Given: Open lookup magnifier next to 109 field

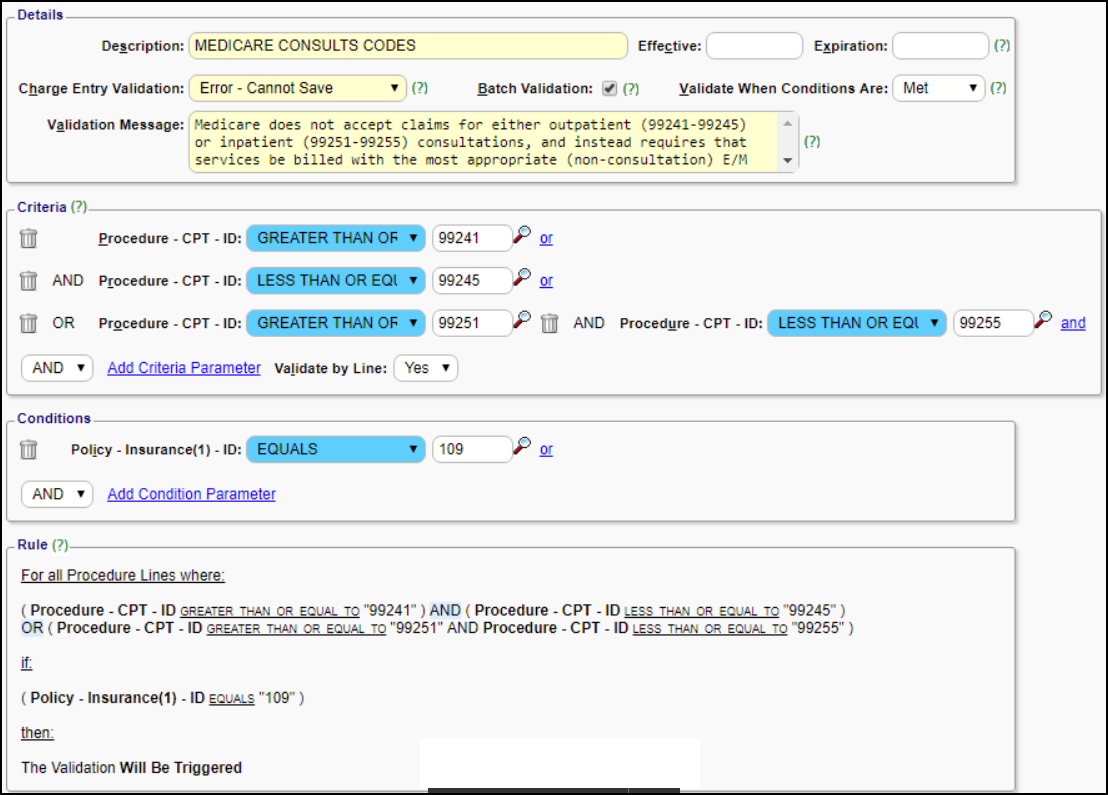Looking at the screenshot, I should pos(522,448).
